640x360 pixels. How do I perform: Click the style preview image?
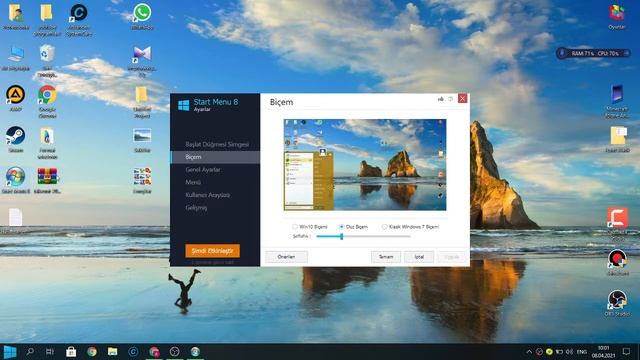point(365,165)
